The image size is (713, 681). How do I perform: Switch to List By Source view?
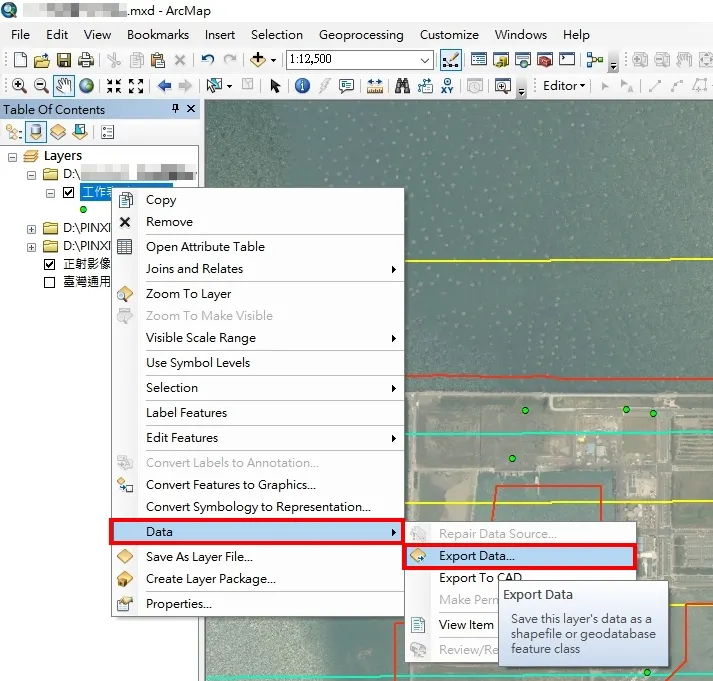36,131
